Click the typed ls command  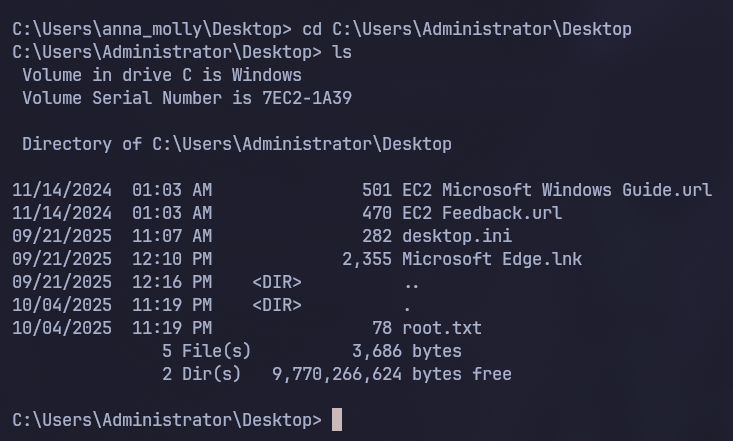pos(341,52)
